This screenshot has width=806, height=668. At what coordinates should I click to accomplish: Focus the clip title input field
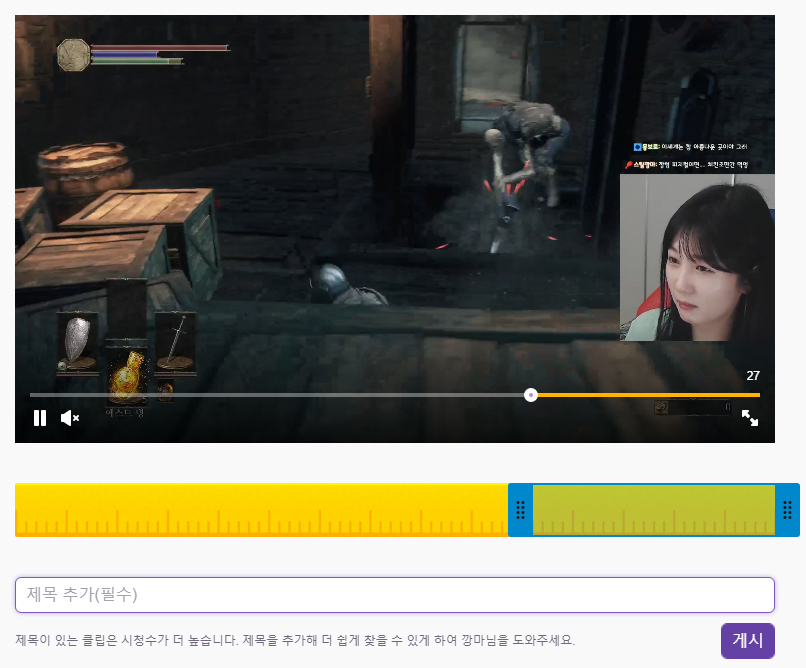coord(395,595)
